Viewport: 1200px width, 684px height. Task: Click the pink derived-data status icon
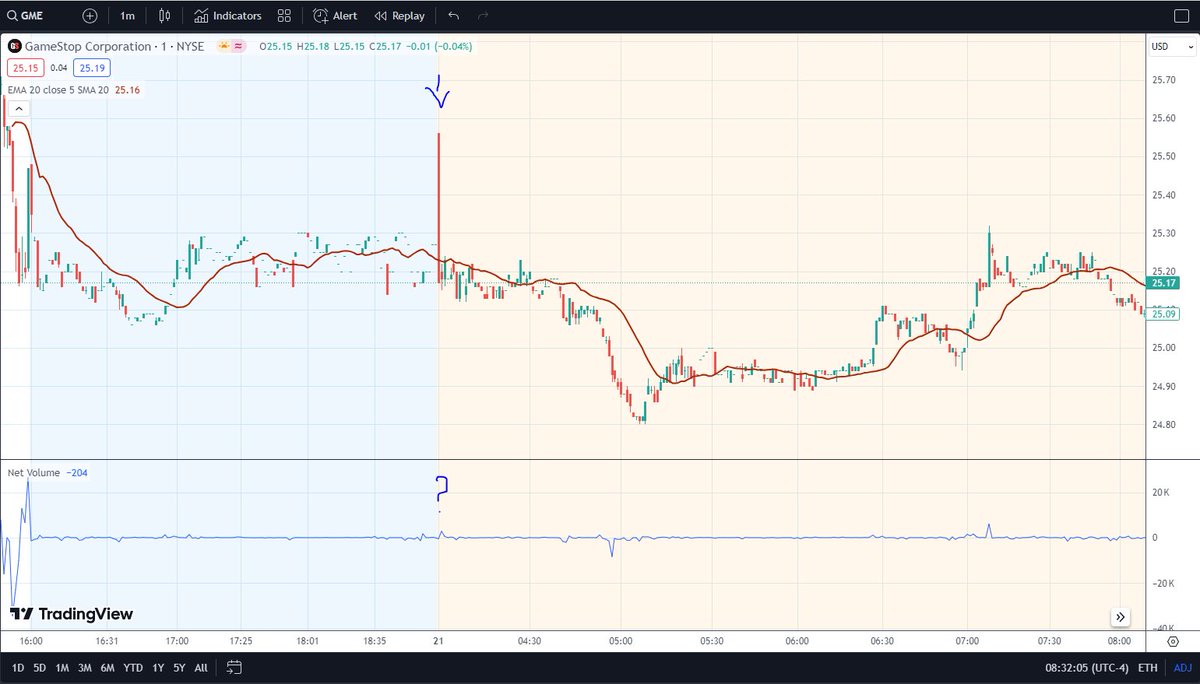point(240,46)
